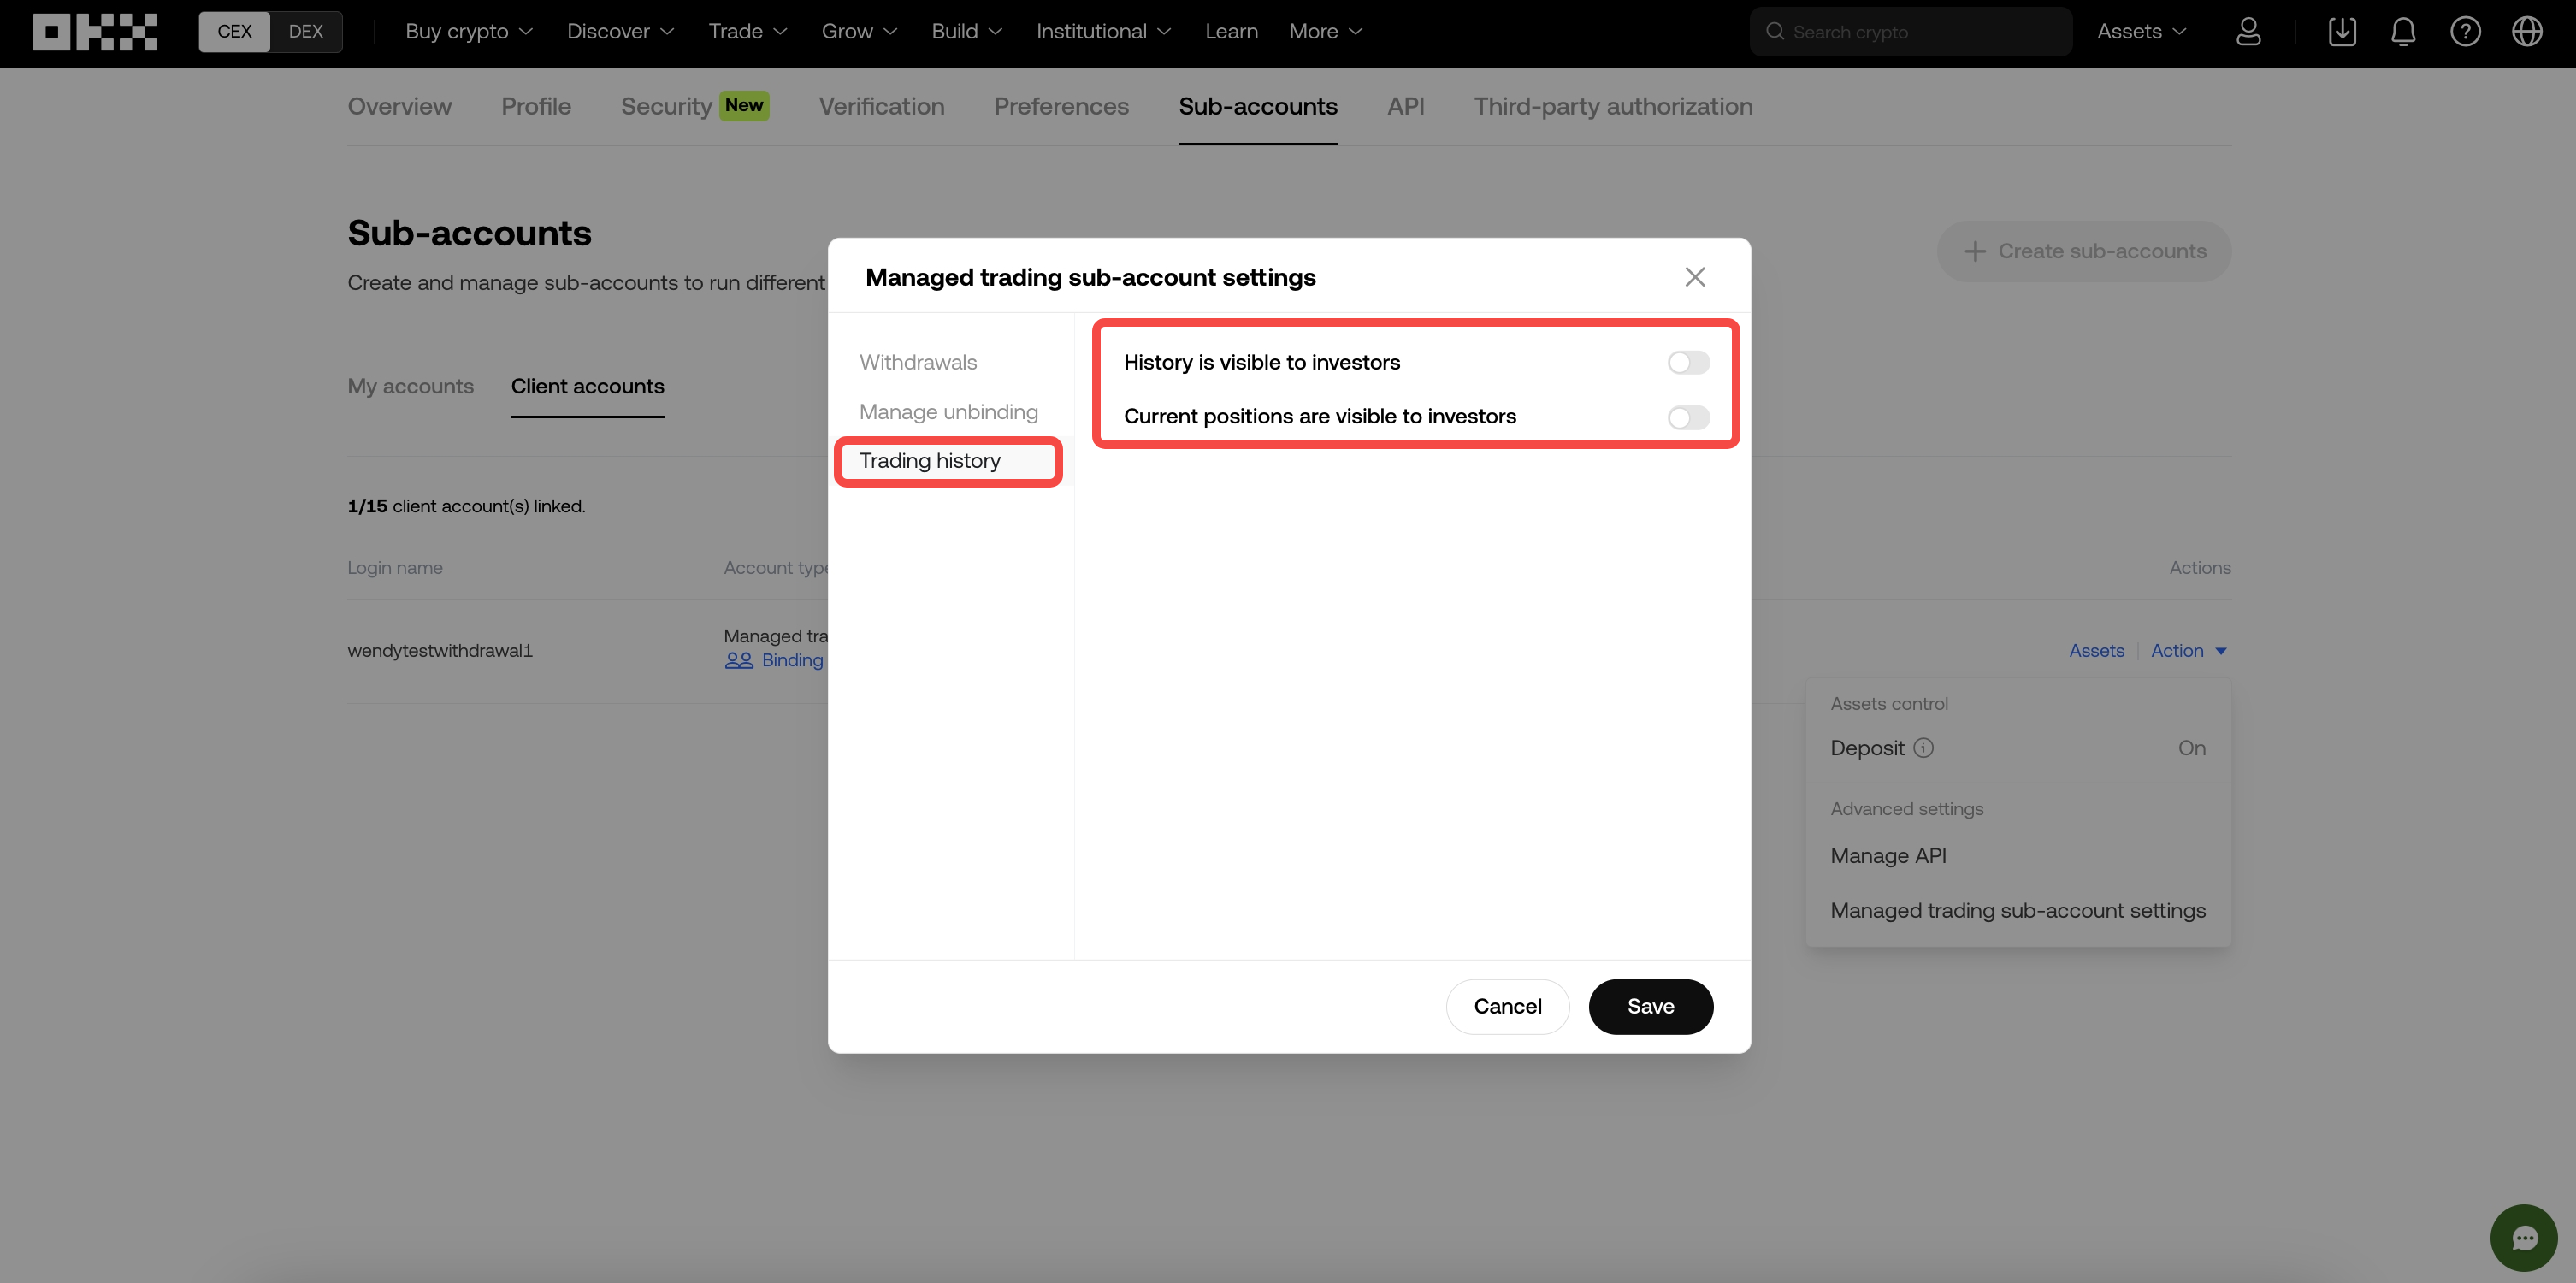
Task: Open the support chat bubble
Action: coord(2524,1237)
